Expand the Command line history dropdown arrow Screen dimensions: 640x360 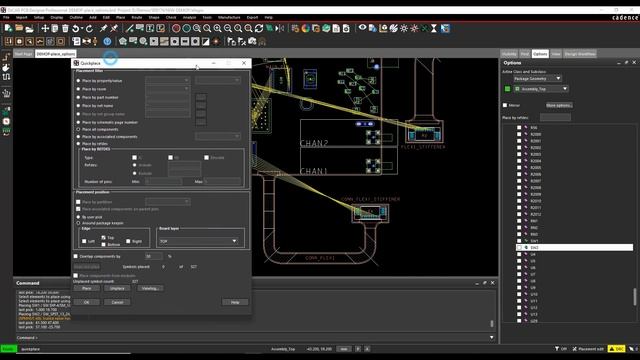[491, 337]
